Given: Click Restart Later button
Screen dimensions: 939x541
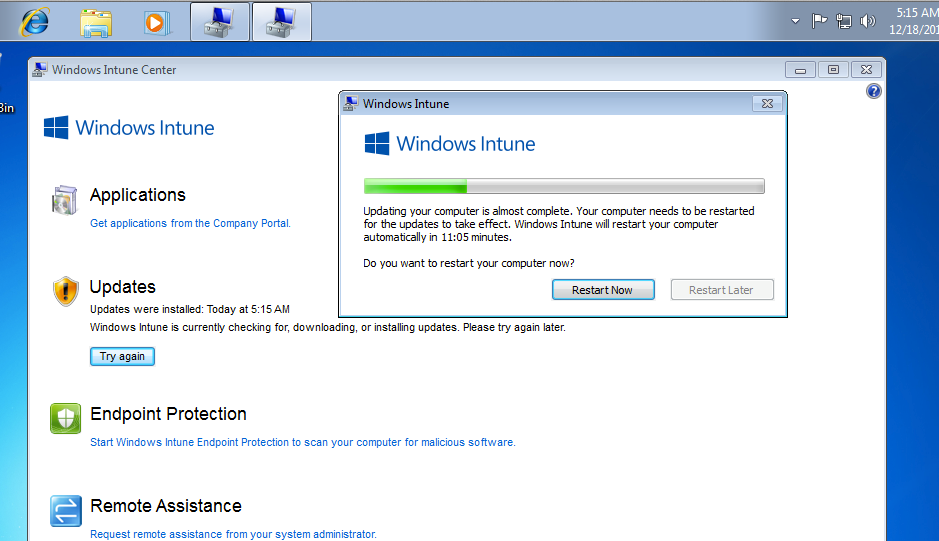Looking at the screenshot, I should 722,289.
